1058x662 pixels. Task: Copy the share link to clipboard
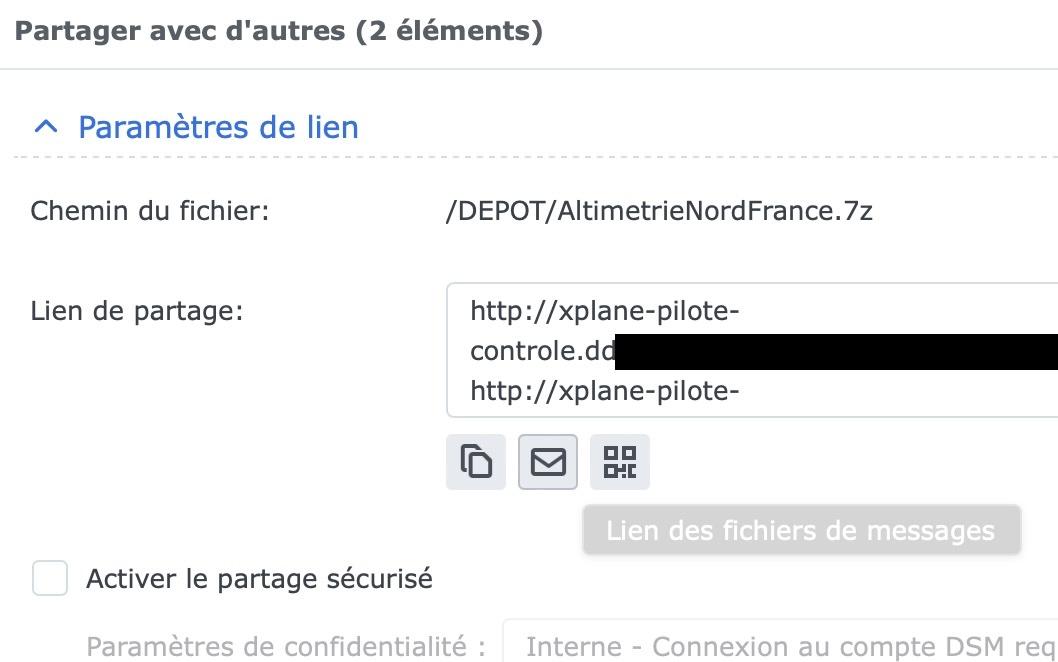(476, 462)
